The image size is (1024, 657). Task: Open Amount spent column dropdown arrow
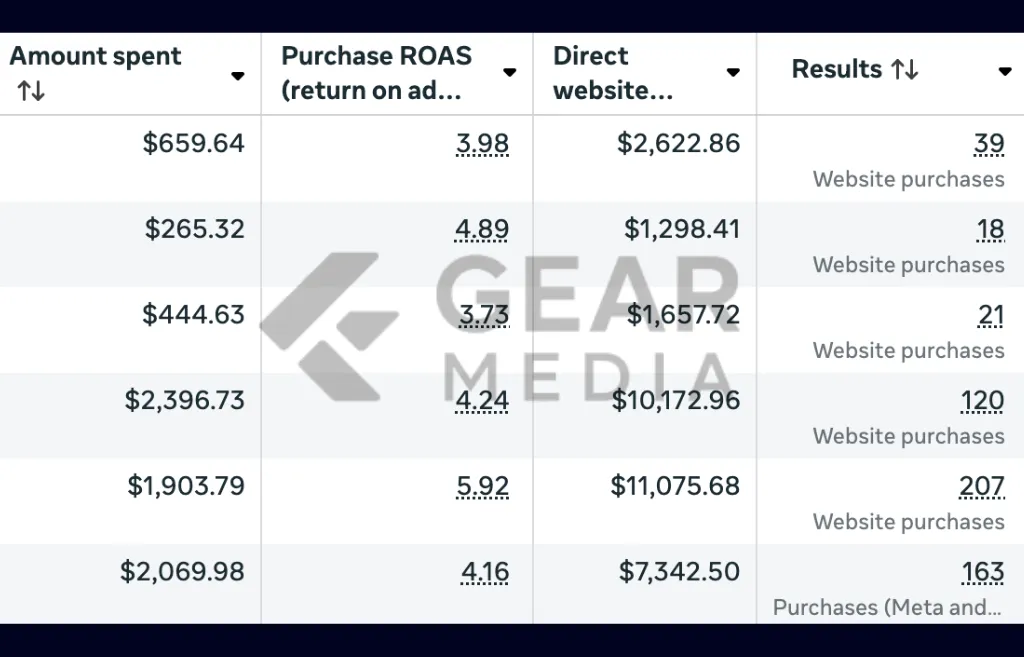click(238, 76)
